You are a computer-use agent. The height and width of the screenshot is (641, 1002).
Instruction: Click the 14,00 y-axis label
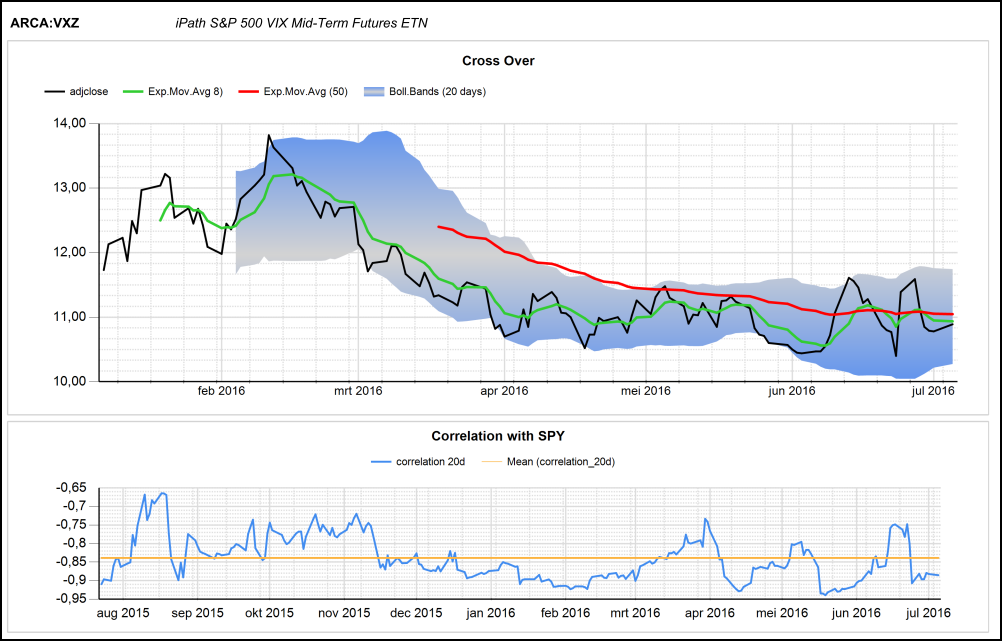coord(72,123)
